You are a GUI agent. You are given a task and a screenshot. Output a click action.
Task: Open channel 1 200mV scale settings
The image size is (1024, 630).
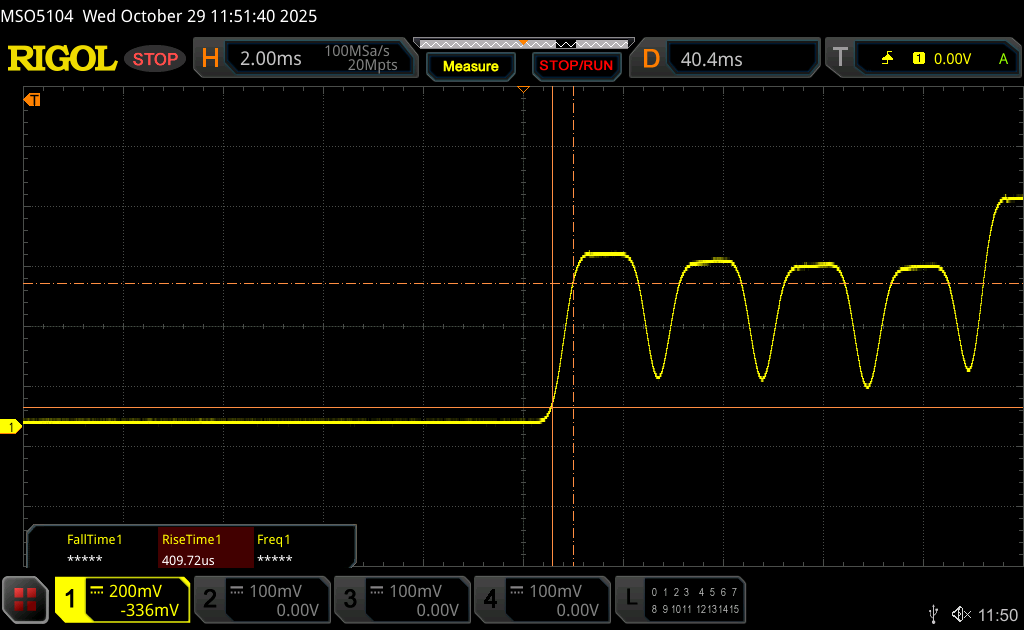(122, 599)
